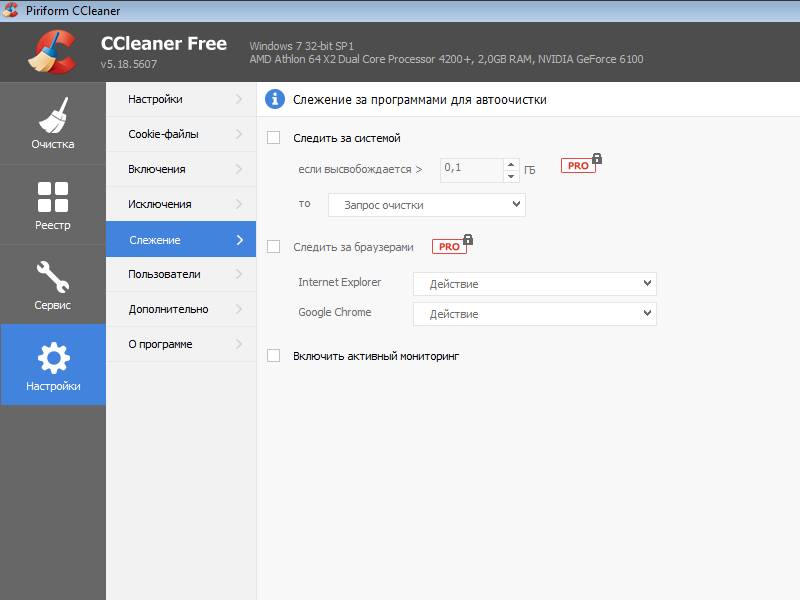Click the version text v5.18.5607
This screenshot has height=600, width=800.
[129, 64]
